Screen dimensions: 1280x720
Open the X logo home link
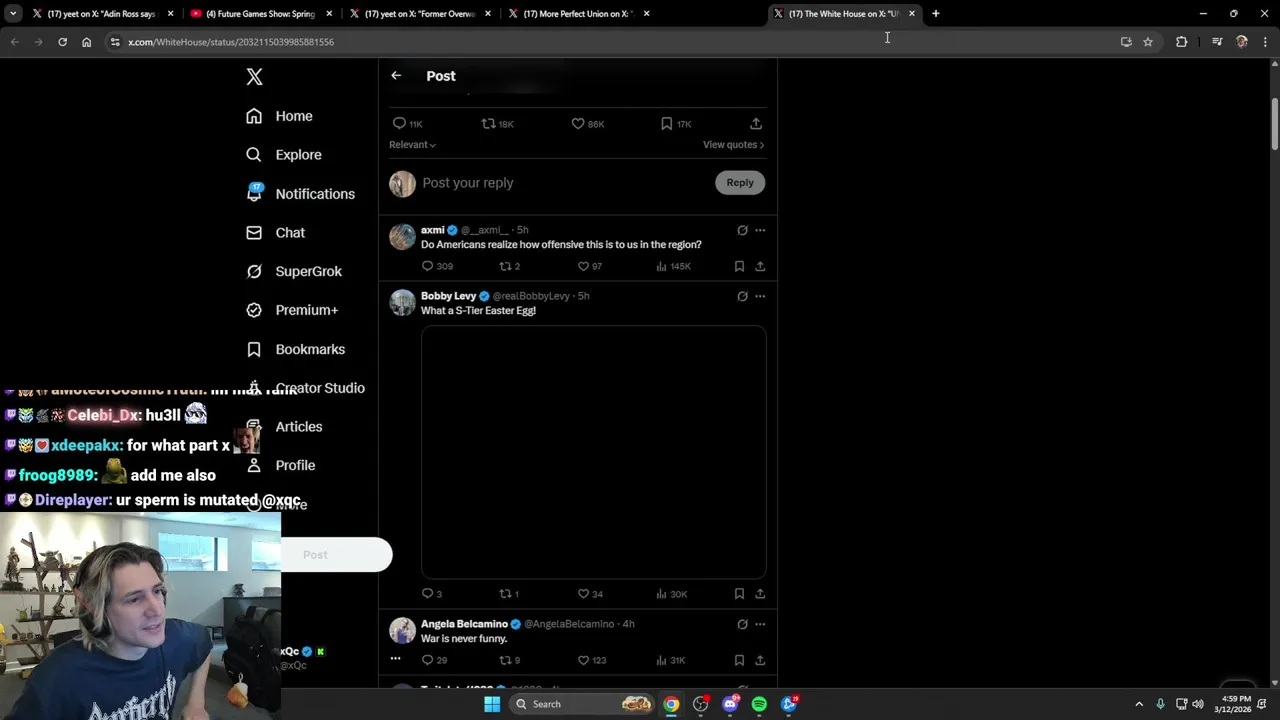click(x=254, y=77)
